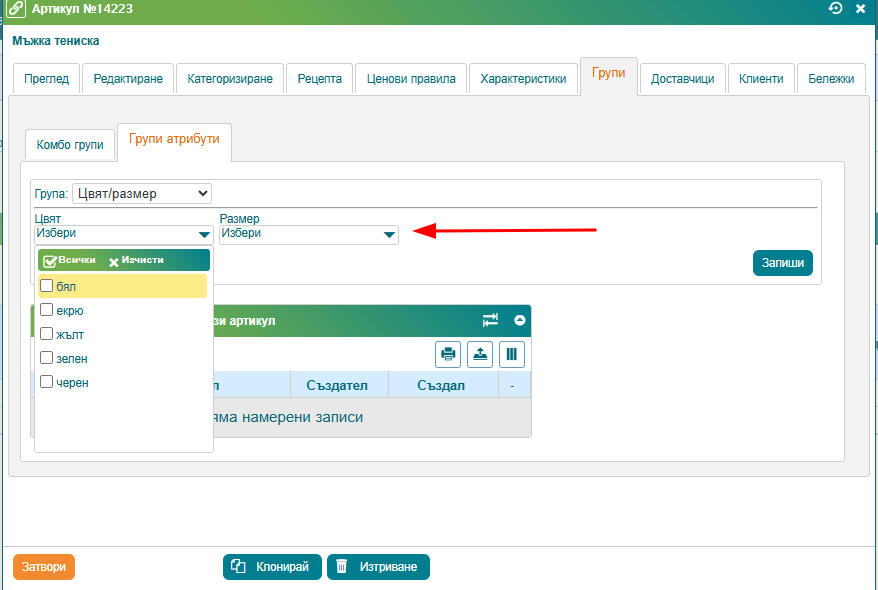Image resolution: width=878 pixels, height=590 pixels.
Task: Click the export upload icon in table toolbar
Action: point(480,354)
